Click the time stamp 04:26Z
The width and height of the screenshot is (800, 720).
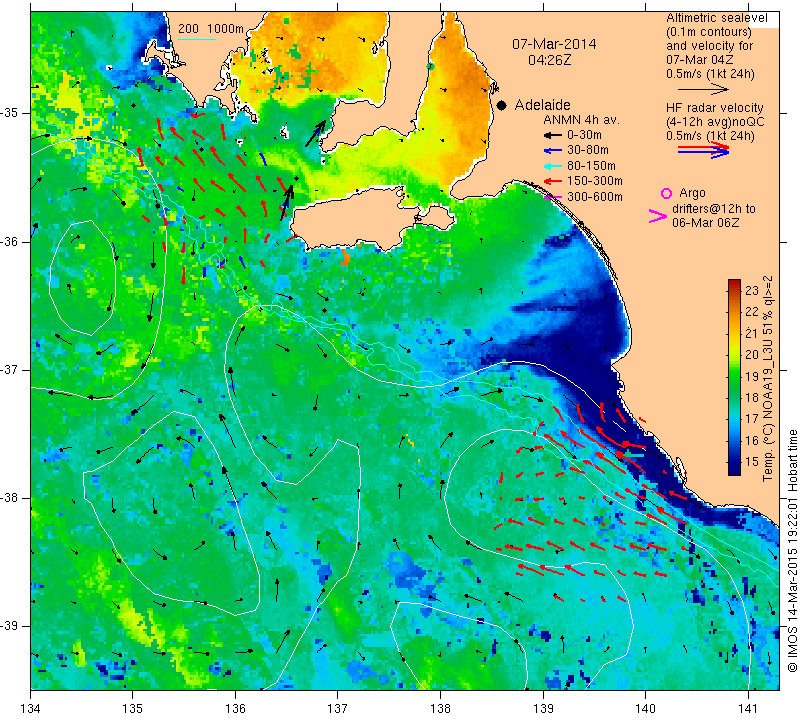tap(549, 60)
